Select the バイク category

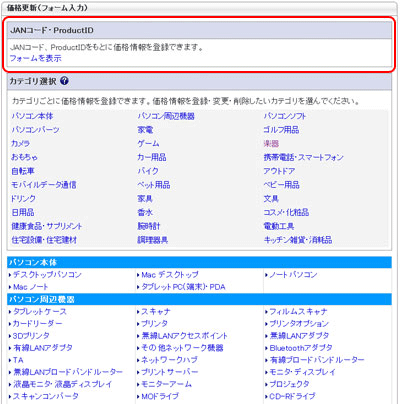click(148, 171)
